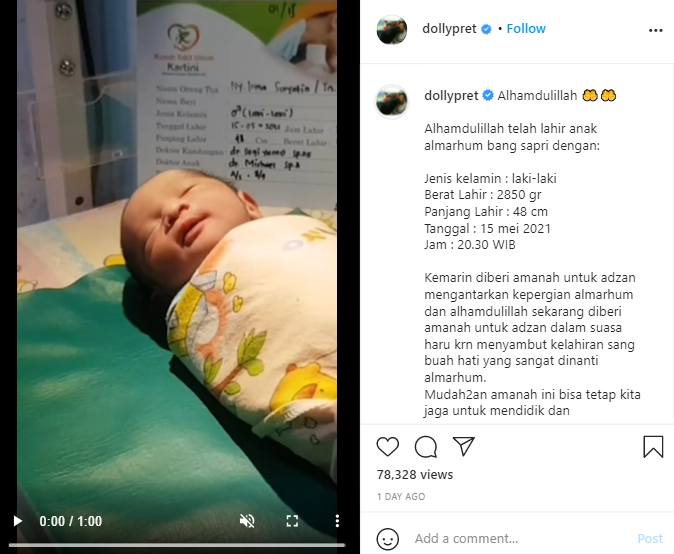The width and height of the screenshot is (674, 554).
Task: Share the post with the paper plane icon
Action: click(x=463, y=446)
